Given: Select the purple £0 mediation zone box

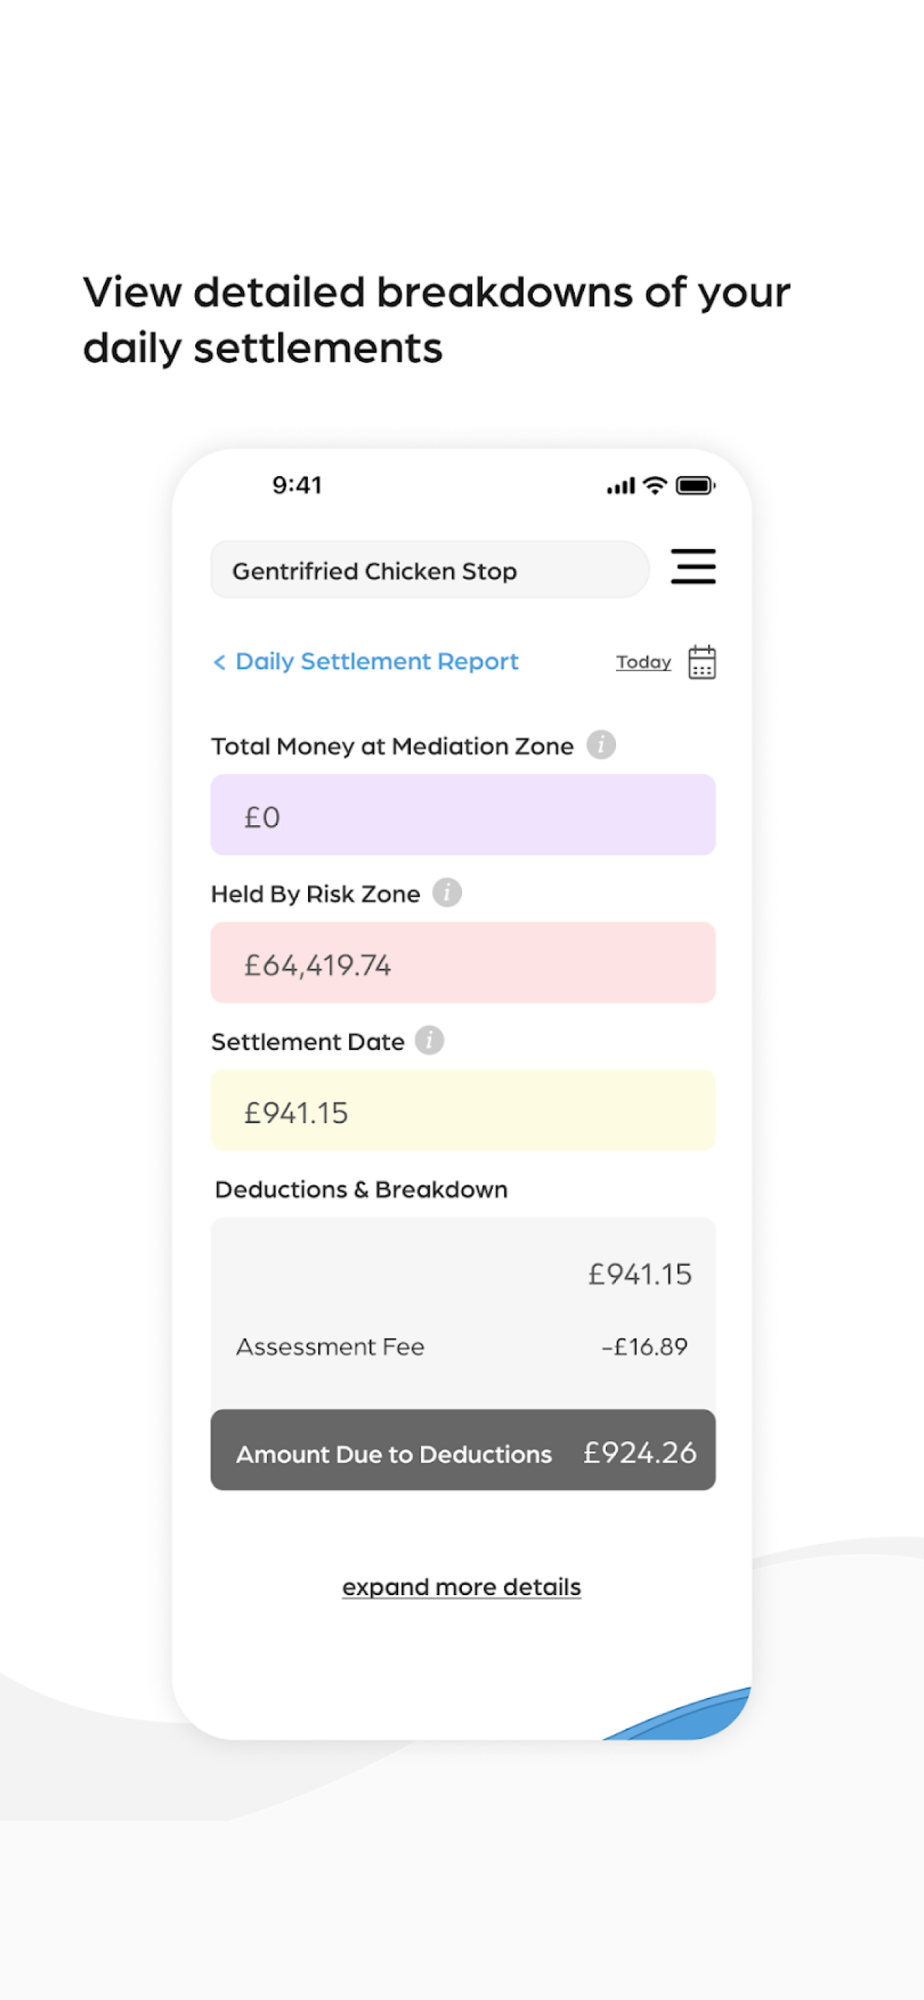Looking at the screenshot, I should coord(463,815).
